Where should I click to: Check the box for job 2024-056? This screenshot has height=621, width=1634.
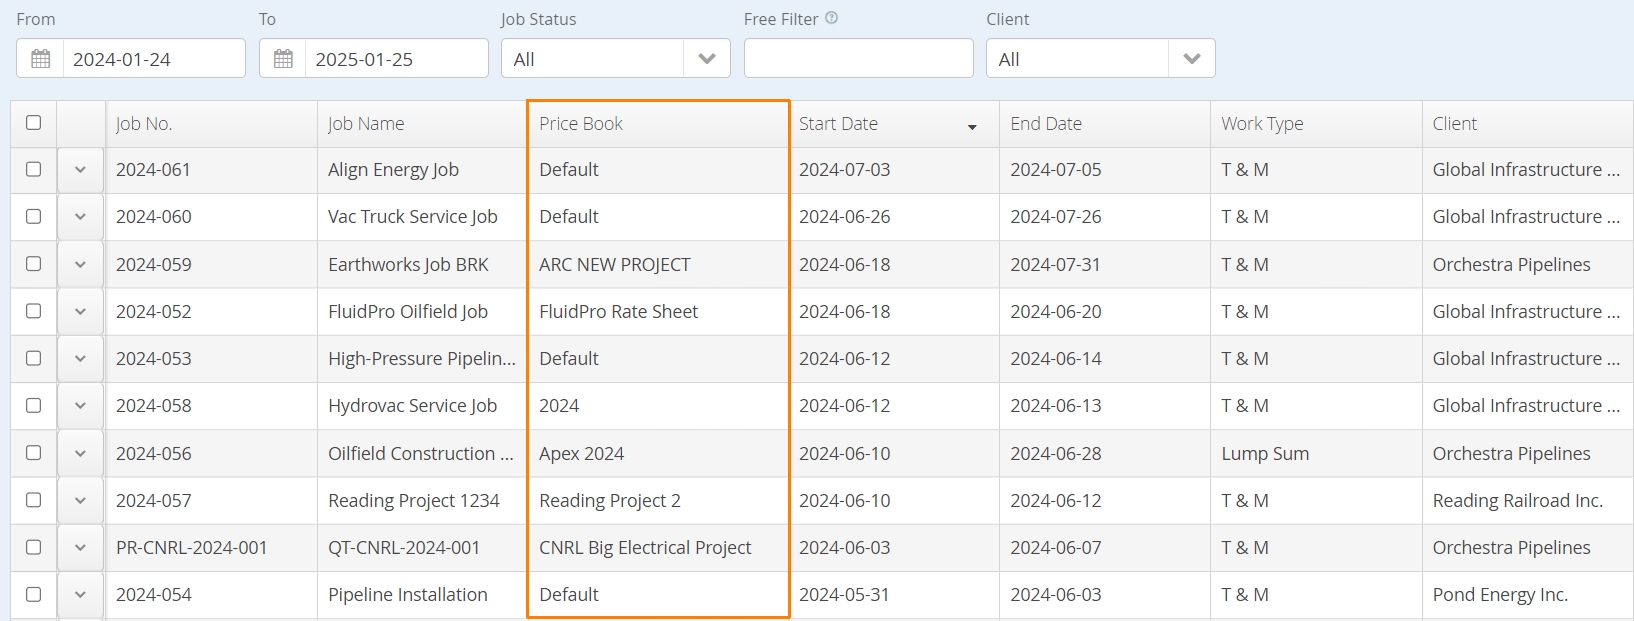coord(34,453)
